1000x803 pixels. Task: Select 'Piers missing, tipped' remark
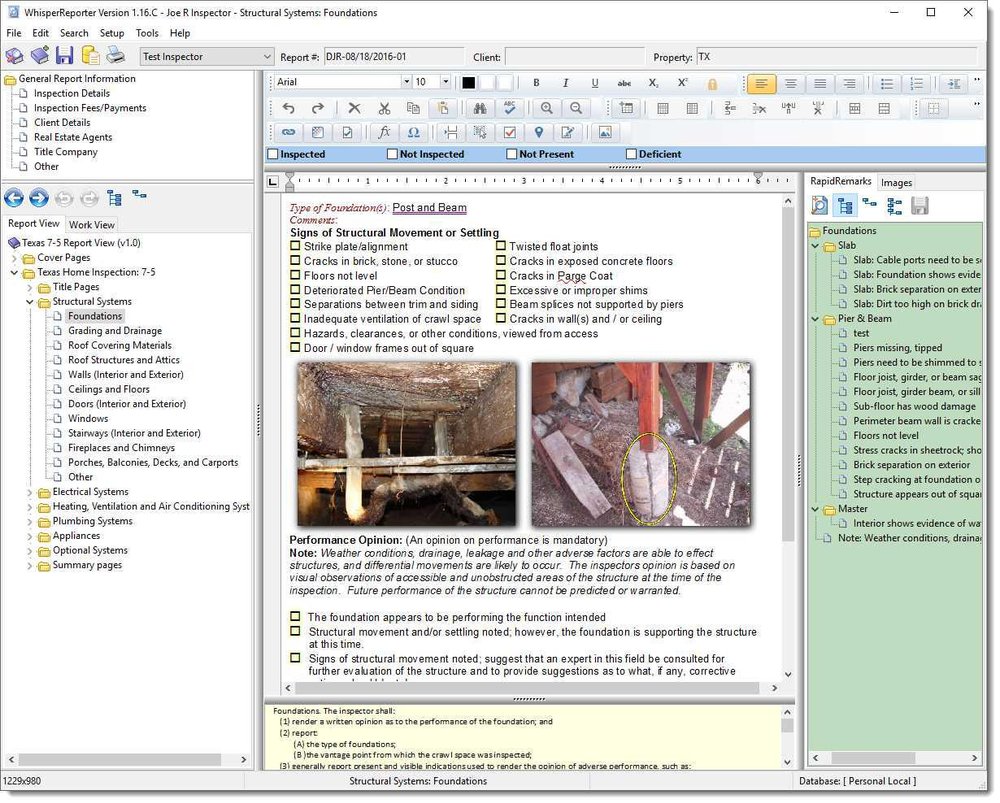click(x=897, y=348)
